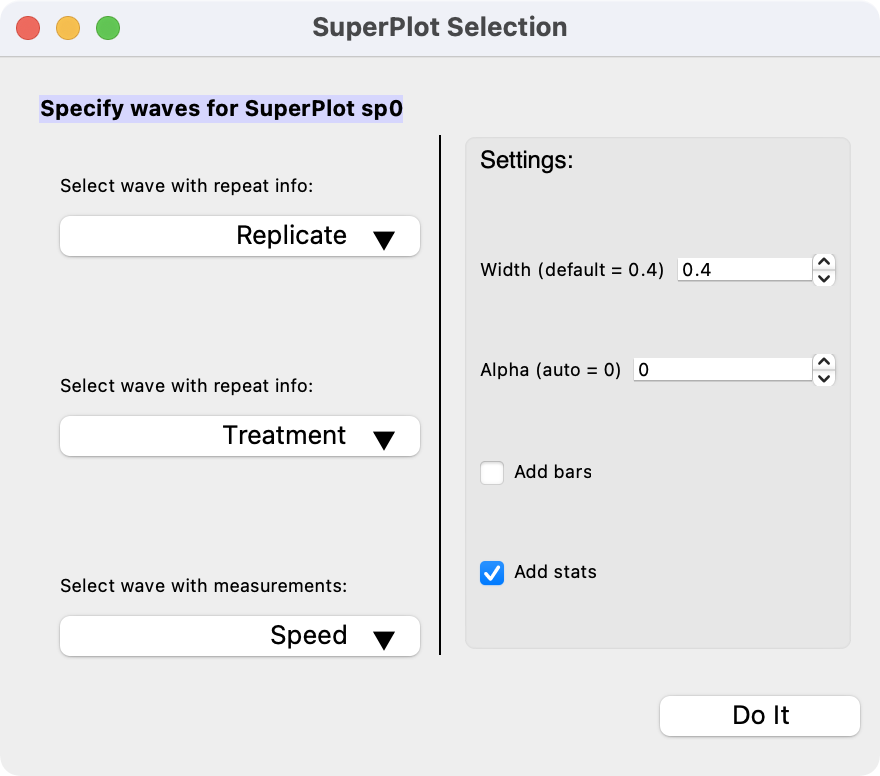Open the Treatment wave dropdown

240,436
